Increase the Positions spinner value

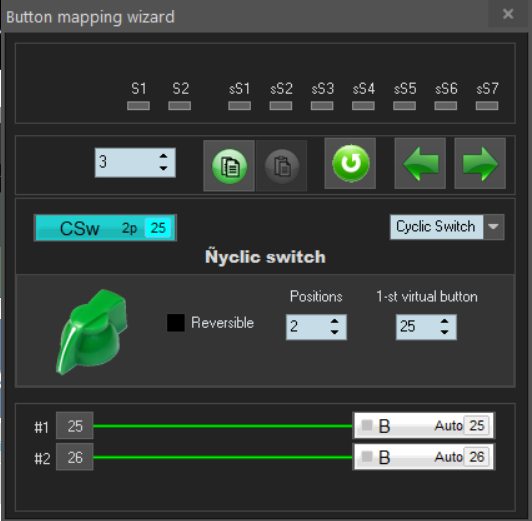pyautogui.click(x=335, y=321)
